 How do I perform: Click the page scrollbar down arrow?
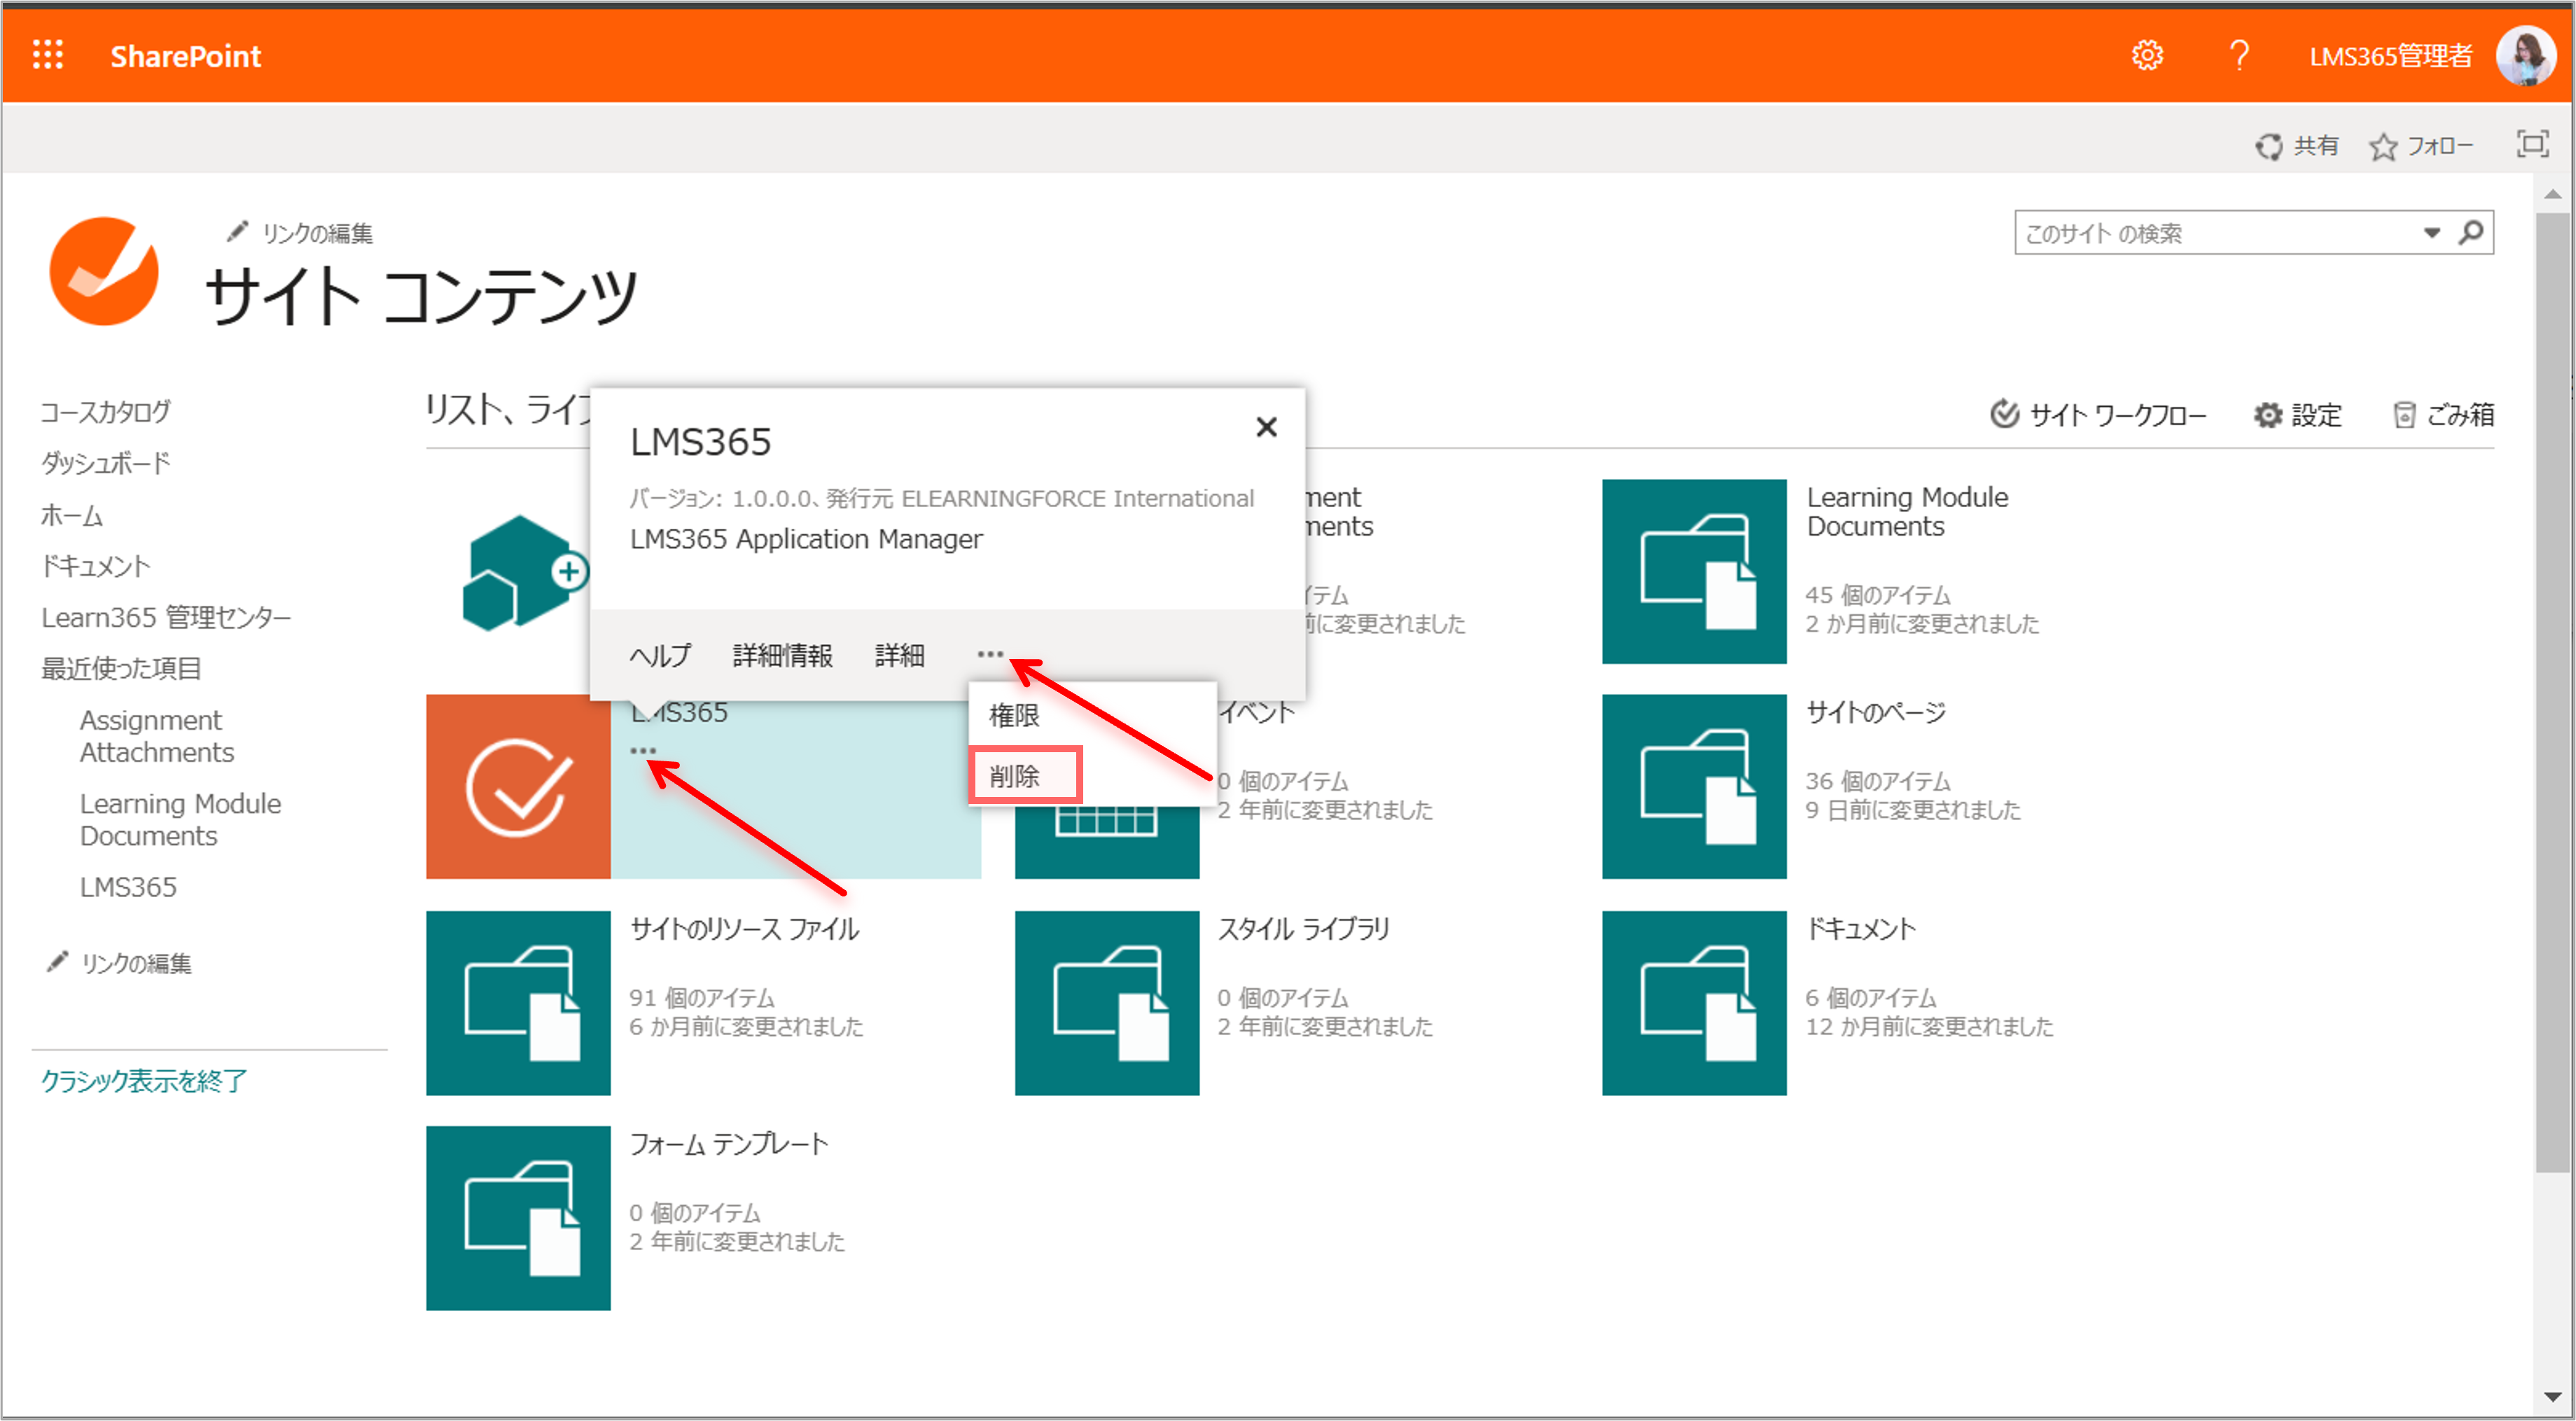click(x=2553, y=1397)
